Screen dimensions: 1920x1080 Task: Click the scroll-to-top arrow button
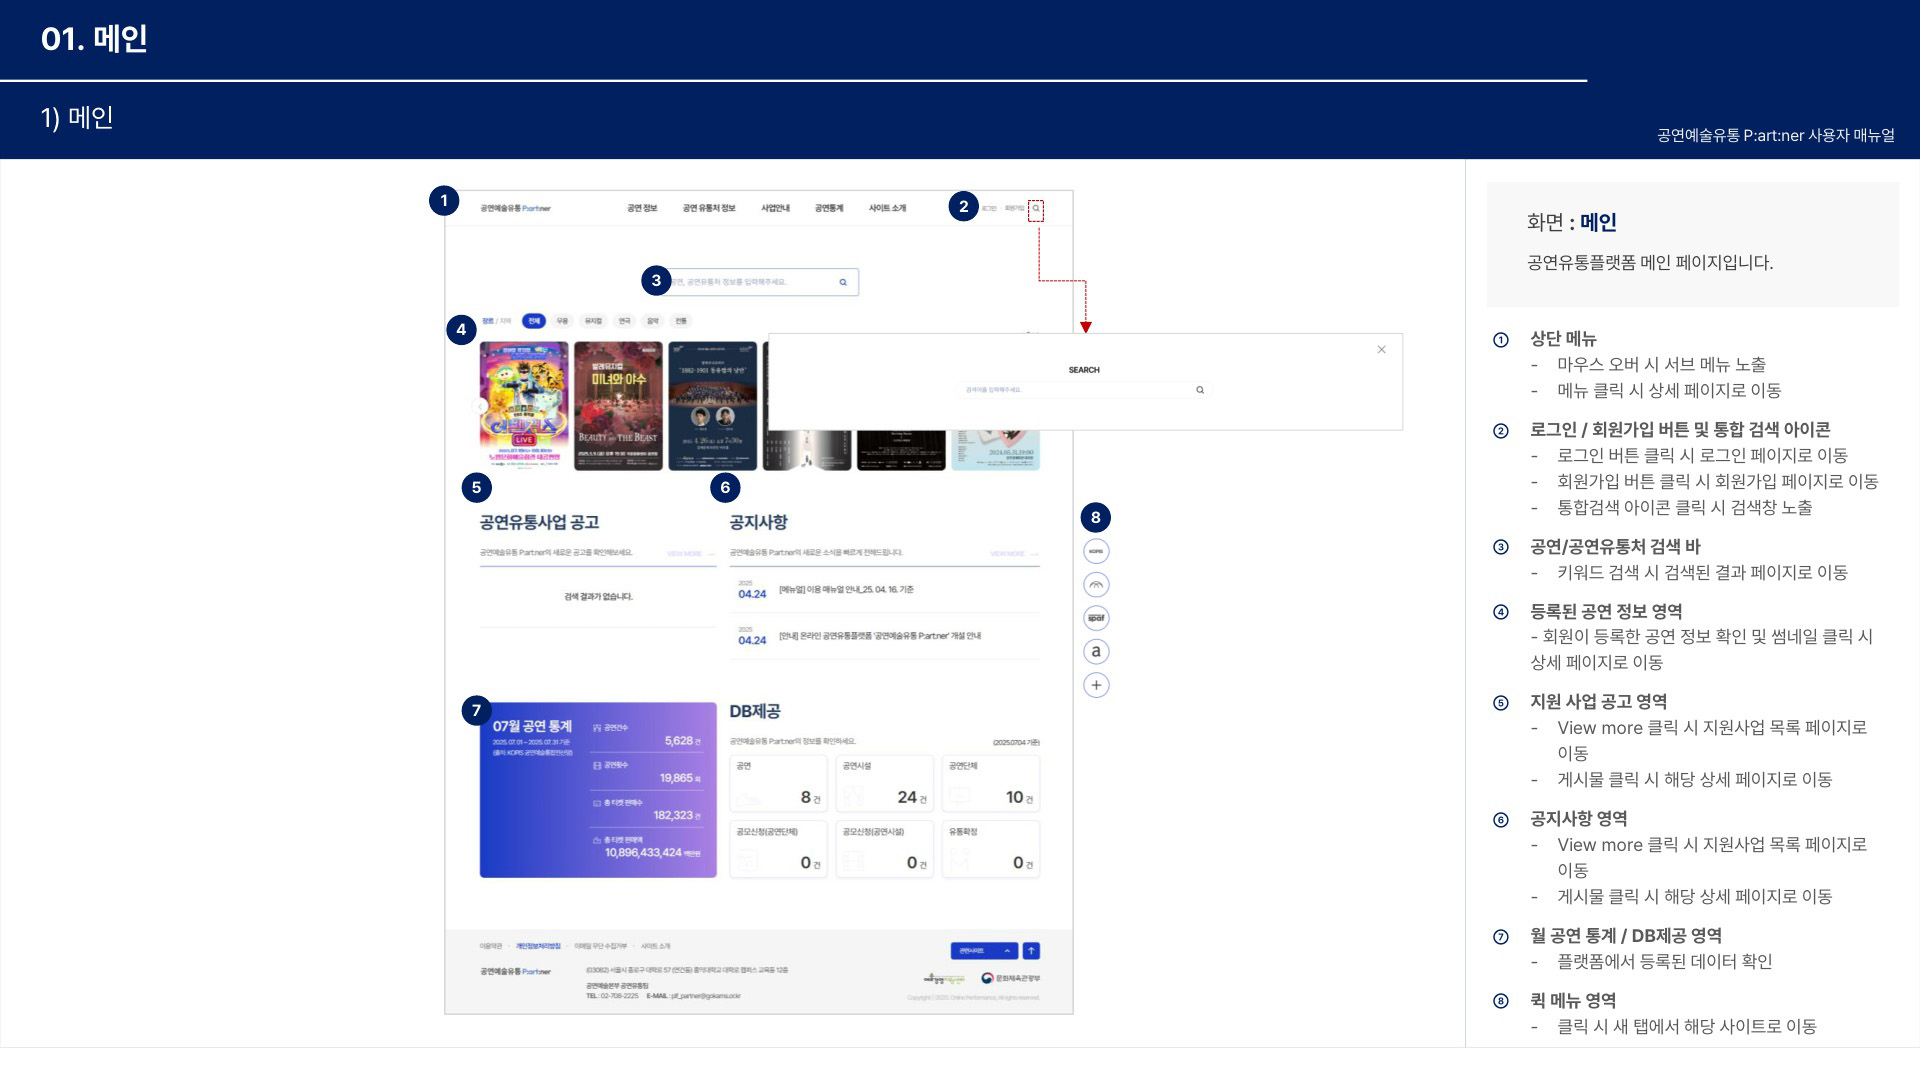(1031, 951)
